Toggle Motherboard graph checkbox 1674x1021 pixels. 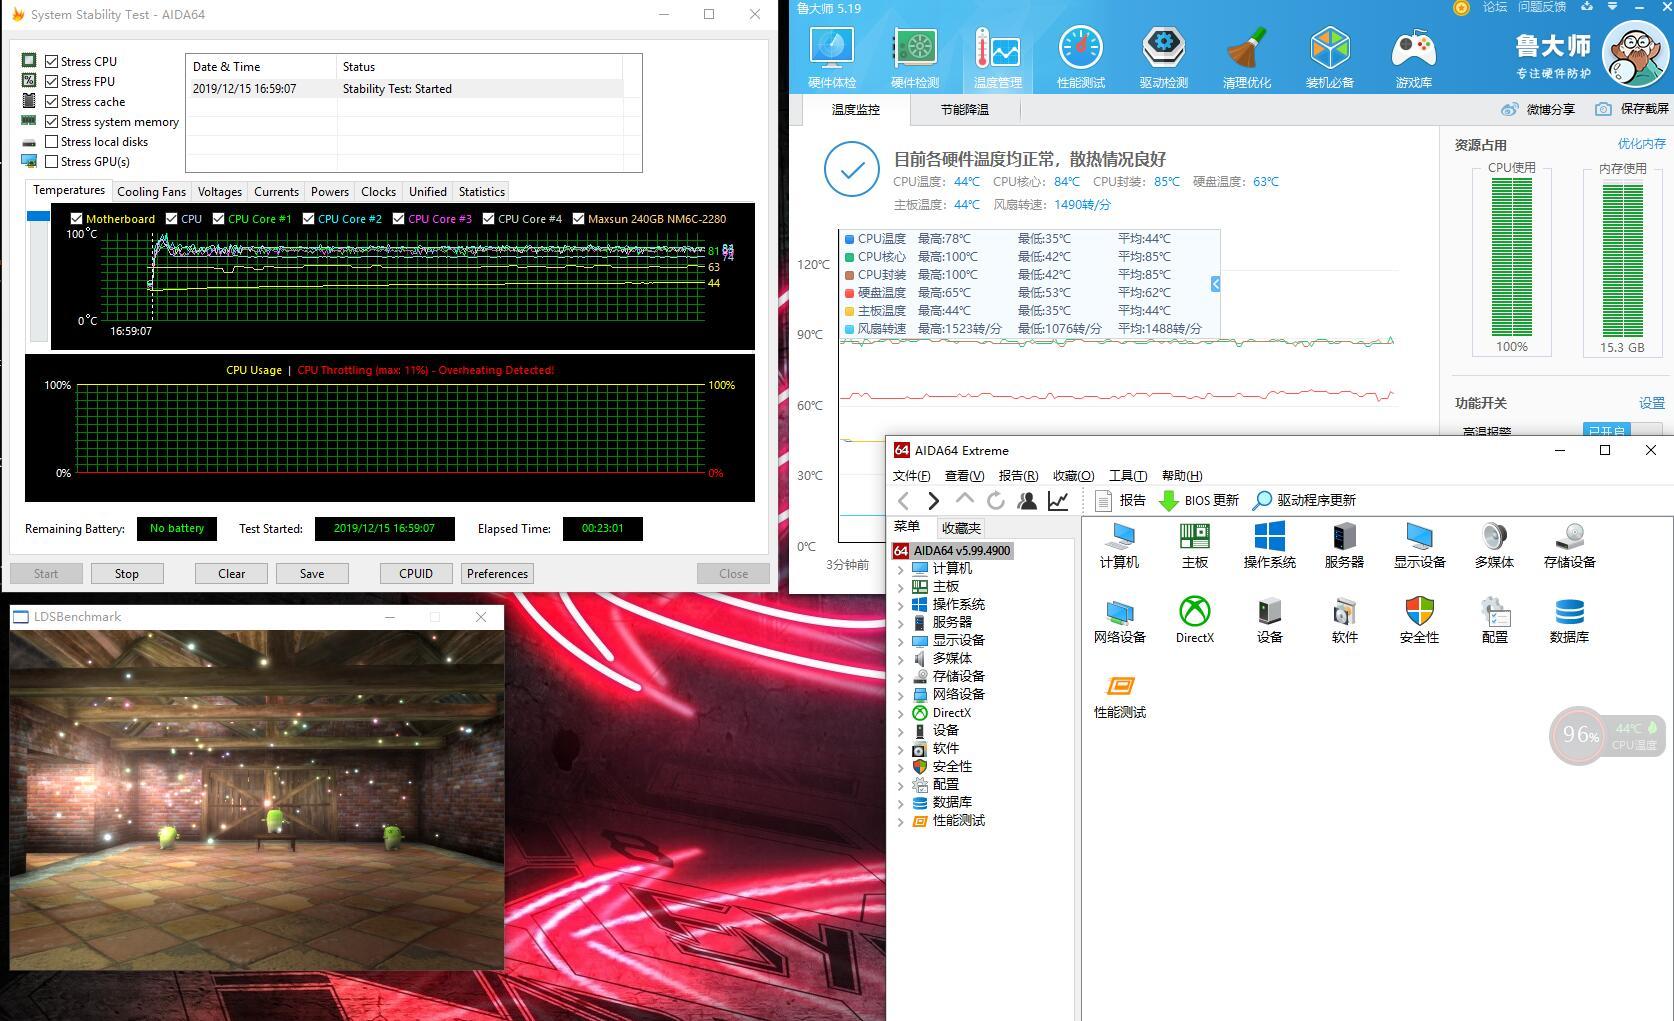76,218
